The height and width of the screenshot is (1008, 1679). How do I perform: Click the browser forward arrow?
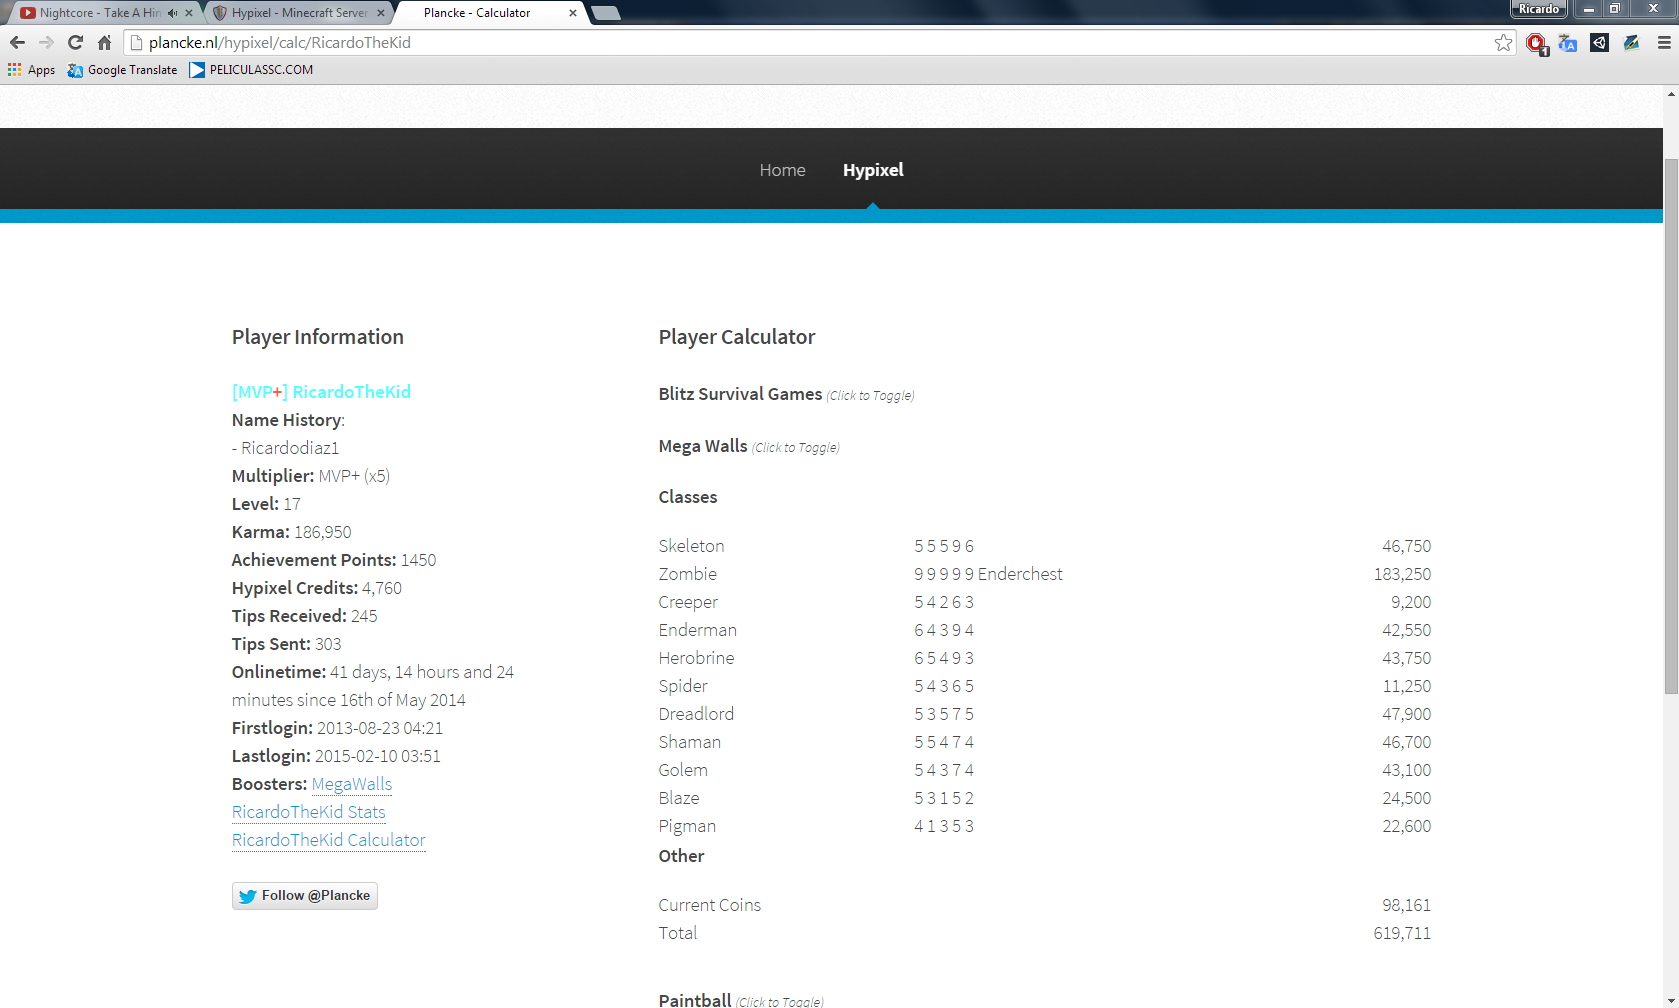(46, 42)
